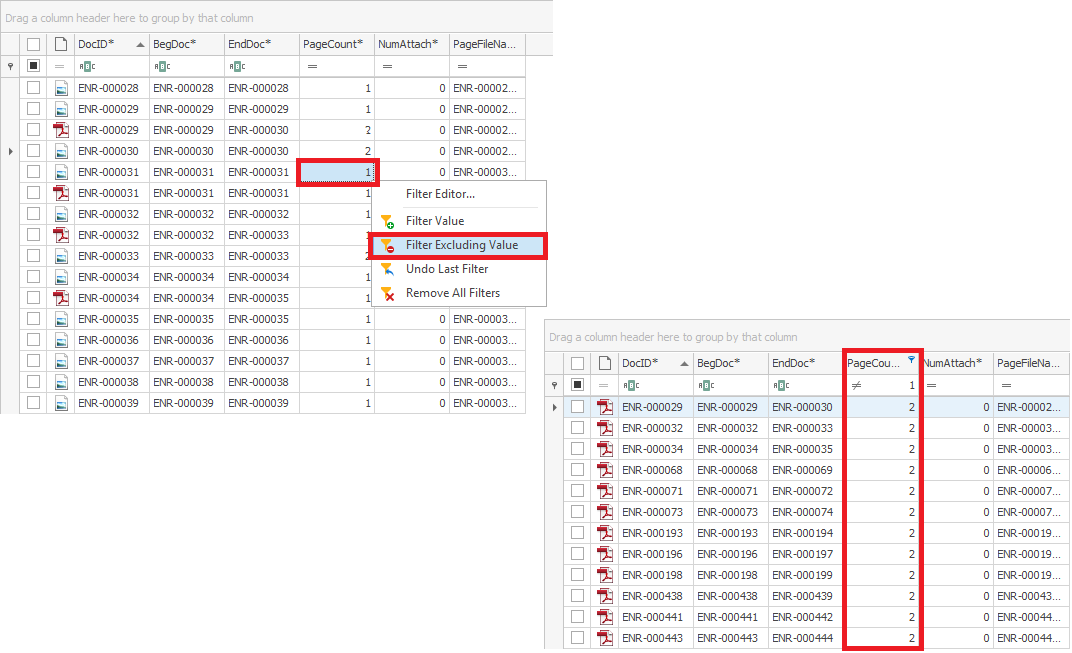This screenshot has height=653, width=1072.
Task: Click the PDF icon in the ENR-000196 row
Action: coord(605,554)
